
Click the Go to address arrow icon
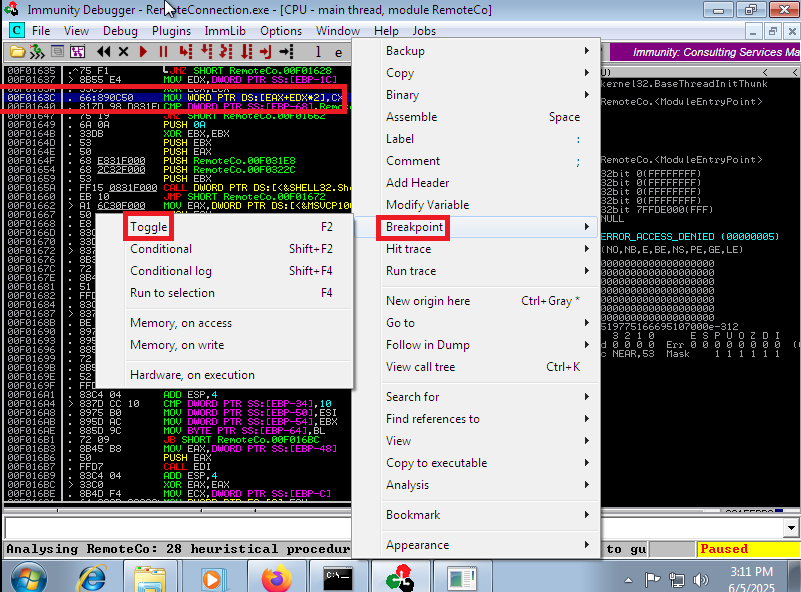coord(286,52)
